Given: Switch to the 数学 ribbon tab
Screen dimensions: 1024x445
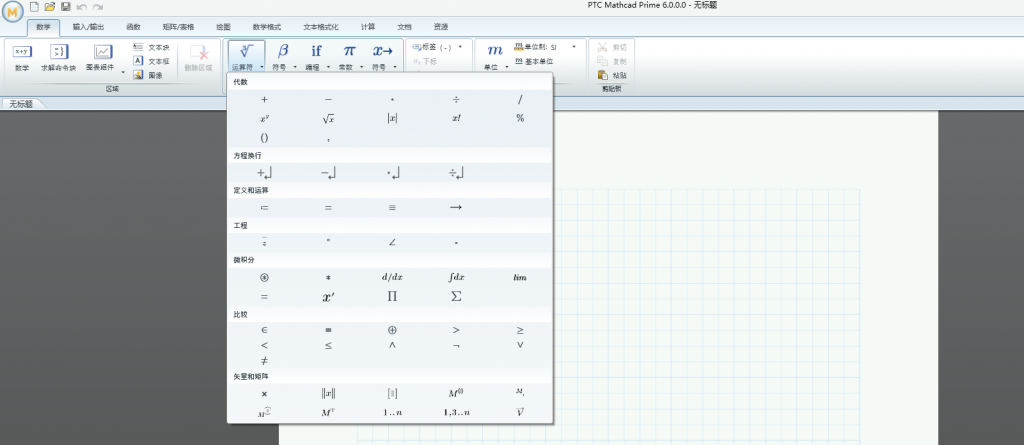Looking at the screenshot, I should 43,27.
